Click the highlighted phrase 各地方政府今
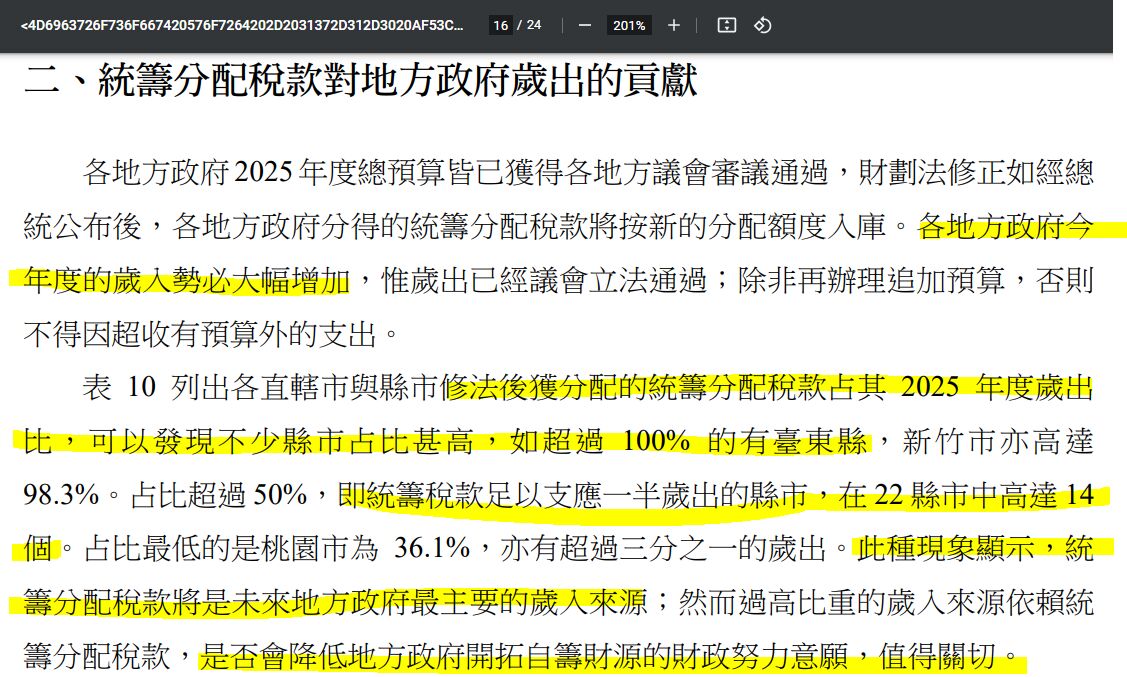1127x677 pixels. coord(1003,228)
